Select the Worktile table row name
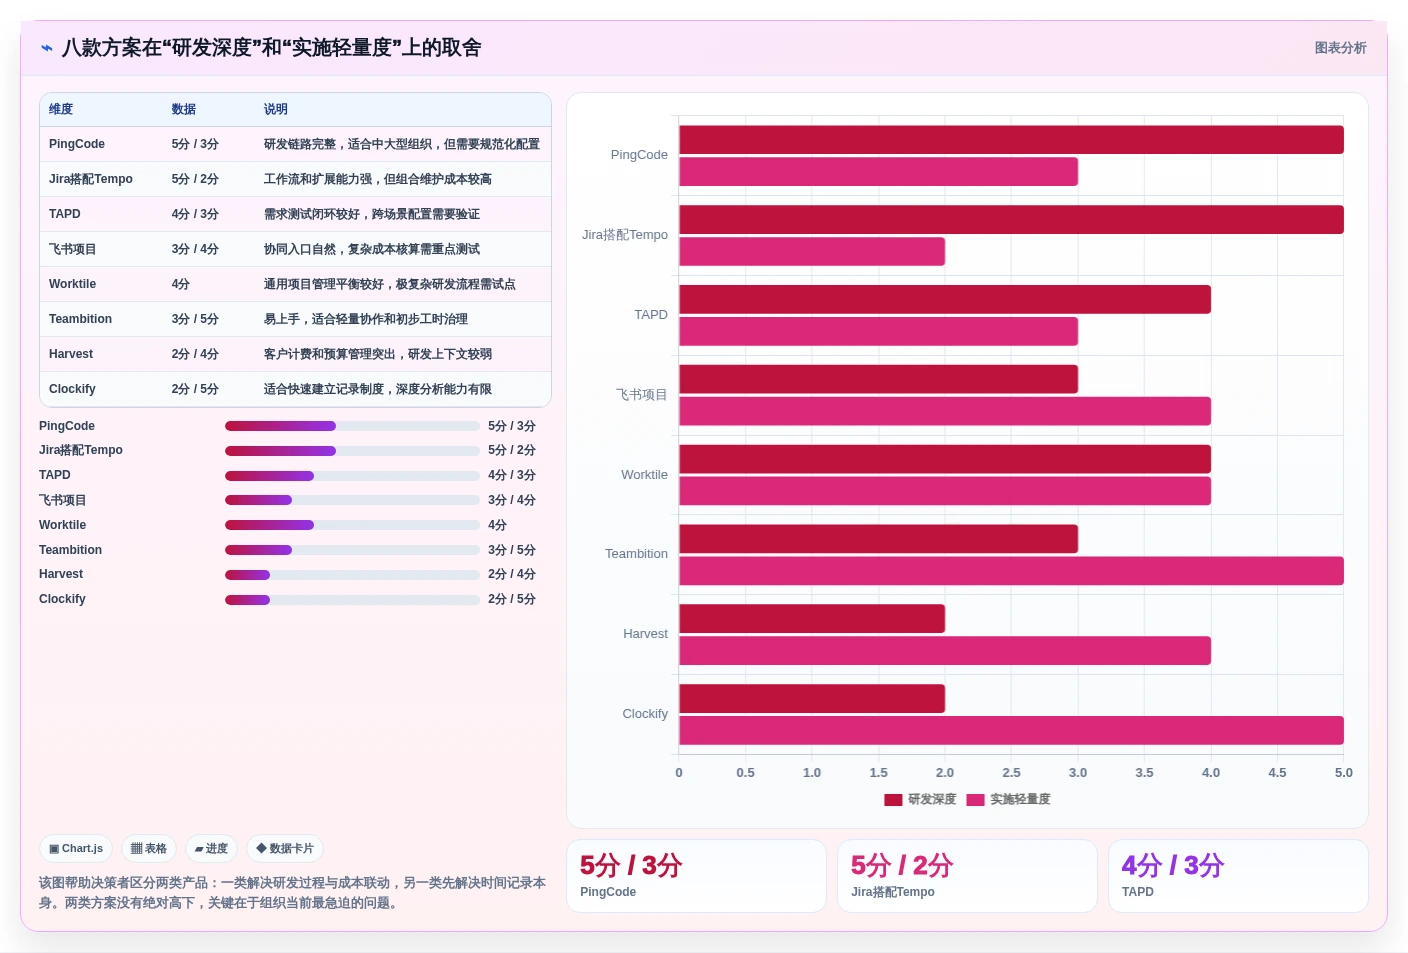Image resolution: width=1408 pixels, height=953 pixels. pyautogui.click(x=73, y=284)
